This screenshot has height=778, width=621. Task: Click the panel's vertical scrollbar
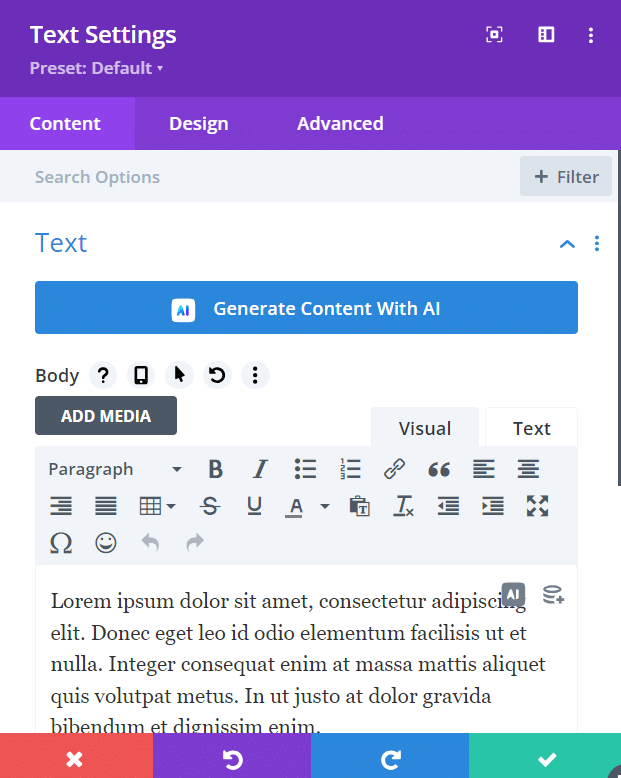tap(619, 318)
